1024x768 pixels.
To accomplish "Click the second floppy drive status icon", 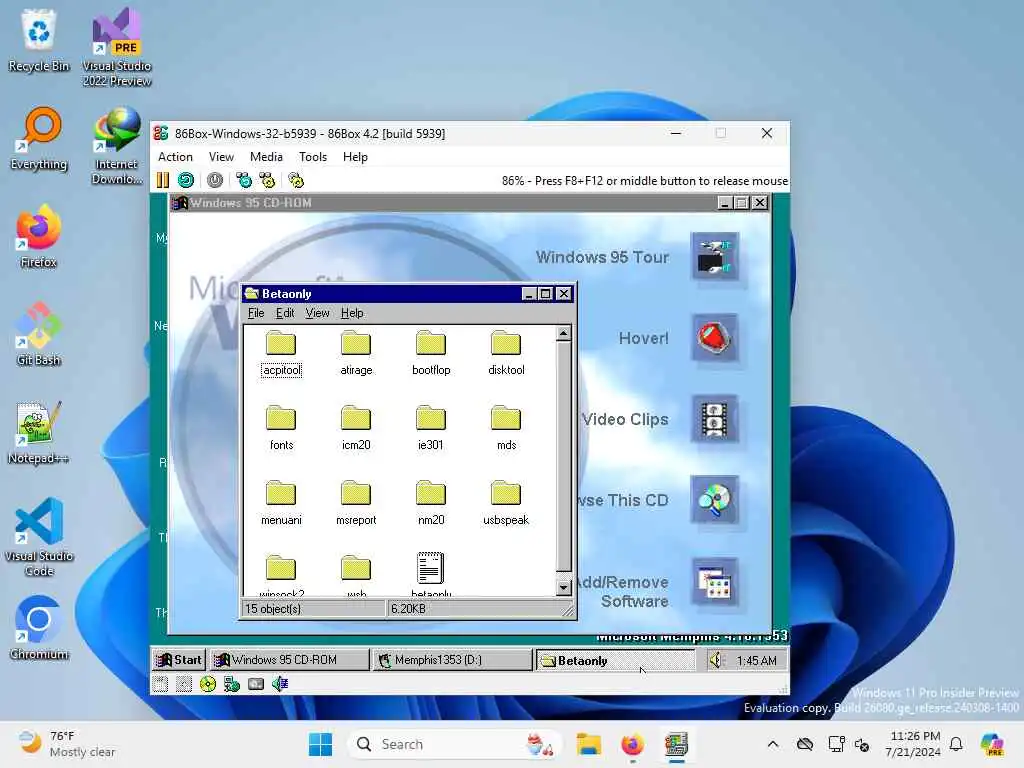I will [x=184, y=684].
